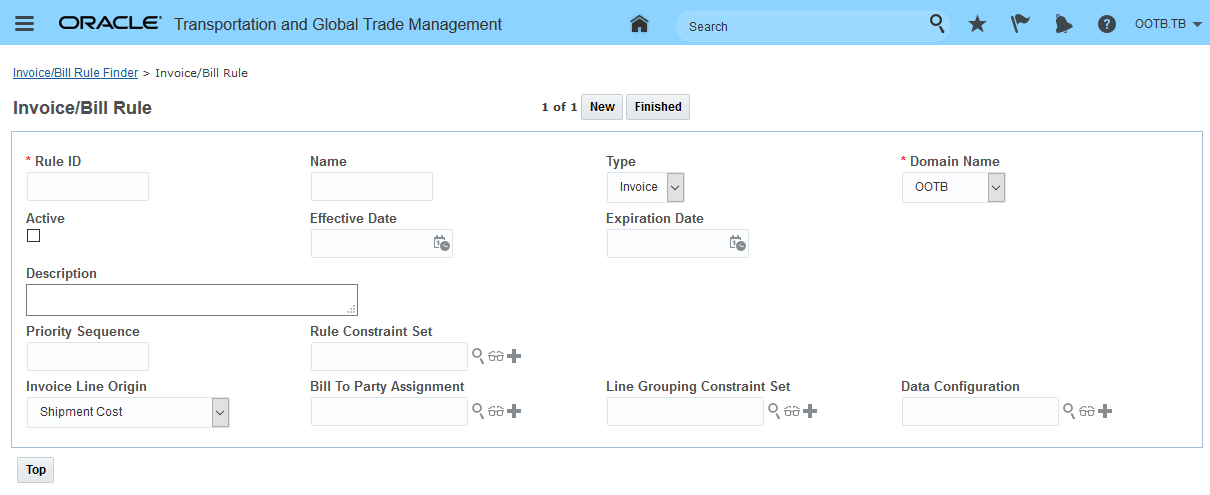View the Bill To Party Assignment glasses icon
This screenshot has width=1210, height=495.
pos(496,411)
